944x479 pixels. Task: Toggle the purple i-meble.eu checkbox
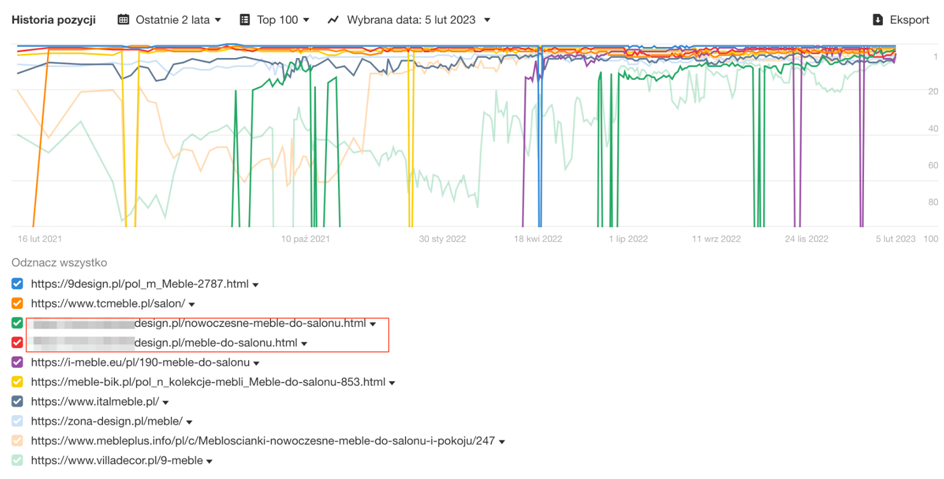[18, 362]
